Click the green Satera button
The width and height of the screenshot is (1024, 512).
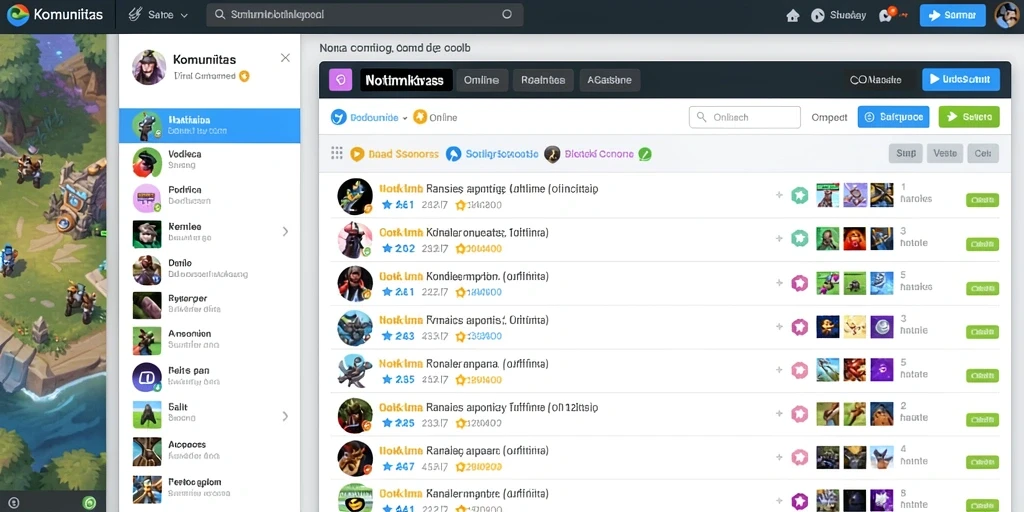point(969,117)
